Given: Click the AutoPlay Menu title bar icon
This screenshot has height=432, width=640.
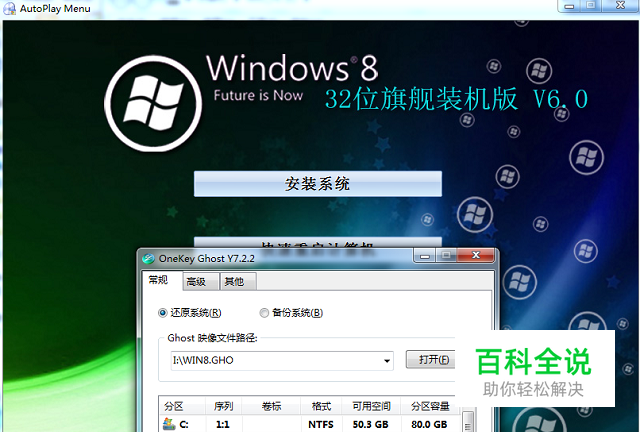Looking at the screenshot, I should click(9, 9).
